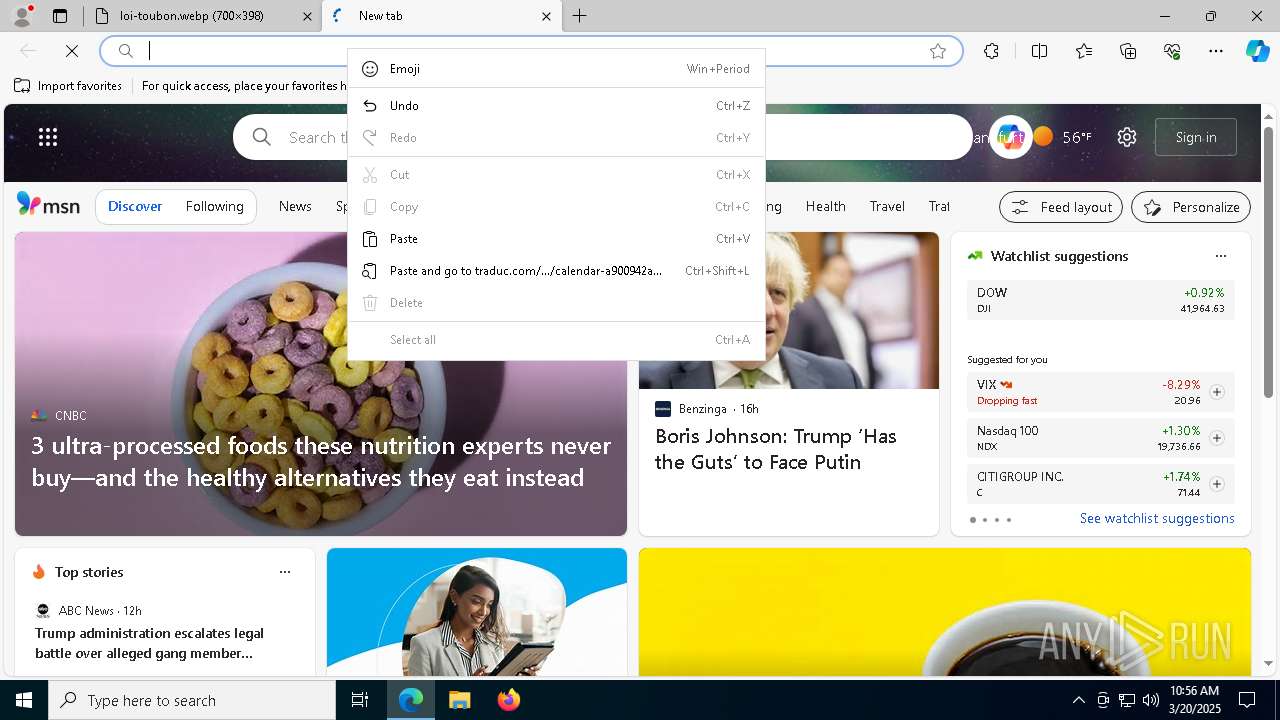The height and width of the screenshot is (720, 1280).
Task: Open the Health category tab
Action: pos(826,206)
